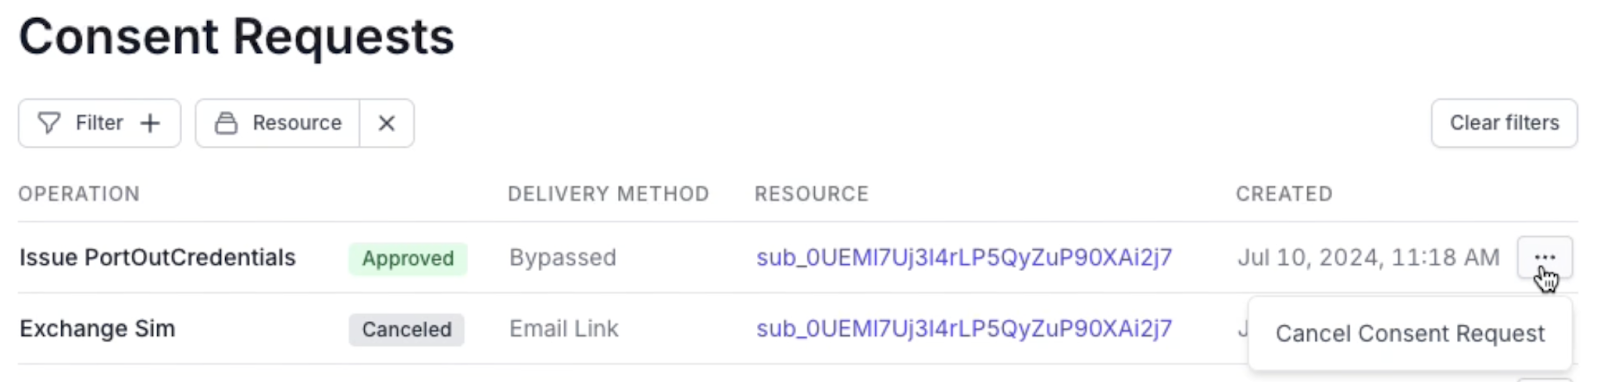The image size is (1600, 382).
Task: Click the Resource column header
Action: pos(811,194)
